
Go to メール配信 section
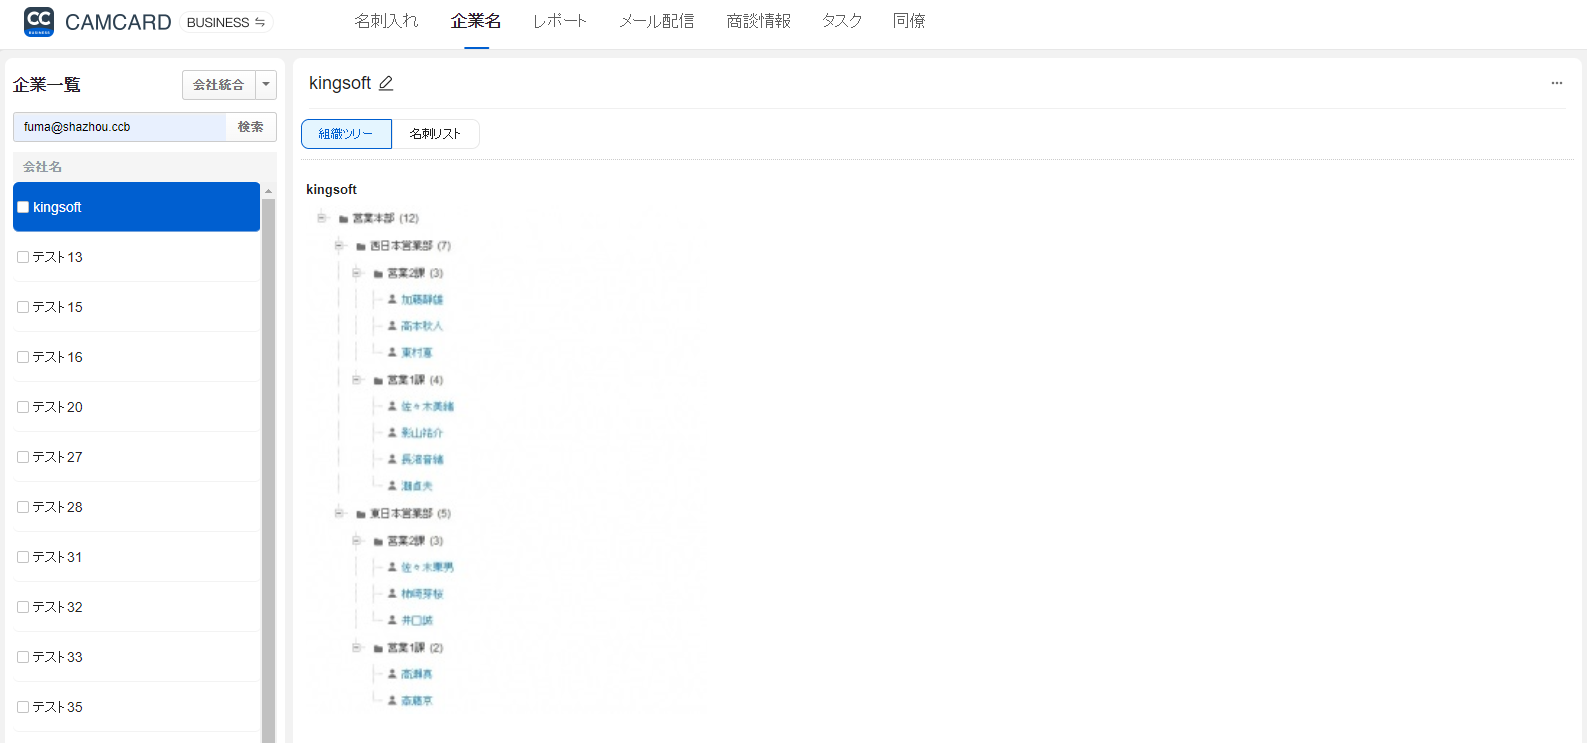pos(657,21)
